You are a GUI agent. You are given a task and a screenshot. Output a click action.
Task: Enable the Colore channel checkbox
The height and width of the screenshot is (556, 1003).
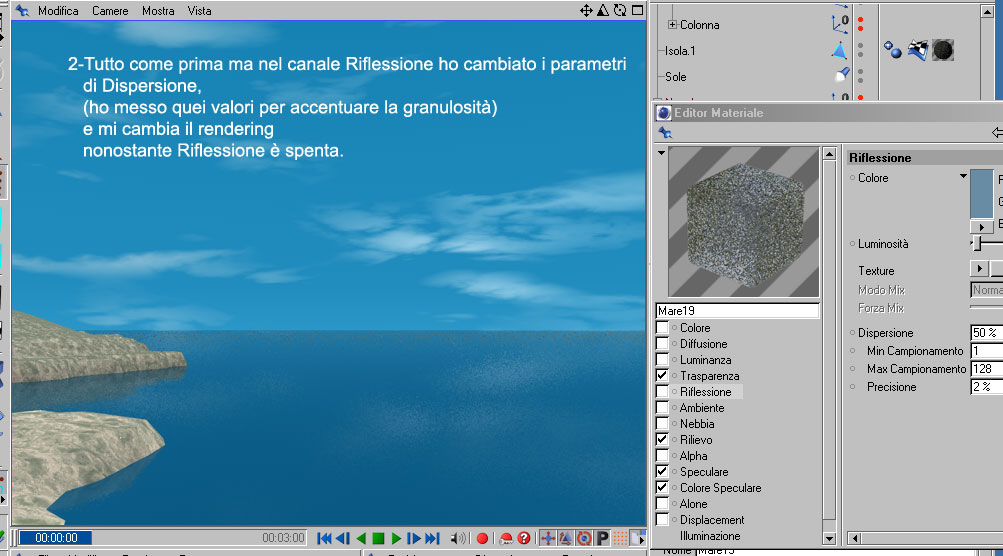coord(662,328)
